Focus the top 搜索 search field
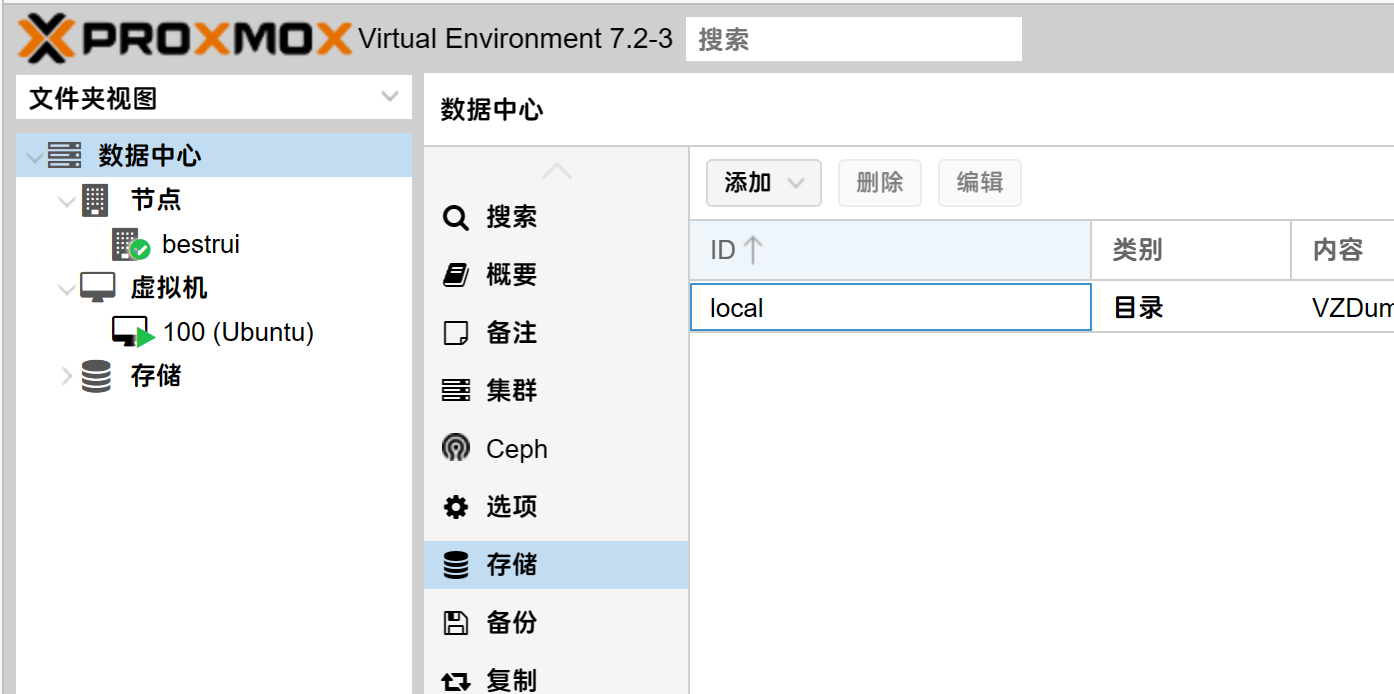The image size is (1394, 694). tap(854, 39)
